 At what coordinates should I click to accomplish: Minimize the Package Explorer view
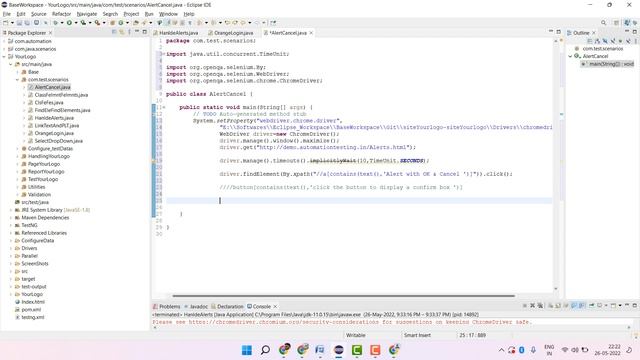click(x=137, y=32)
